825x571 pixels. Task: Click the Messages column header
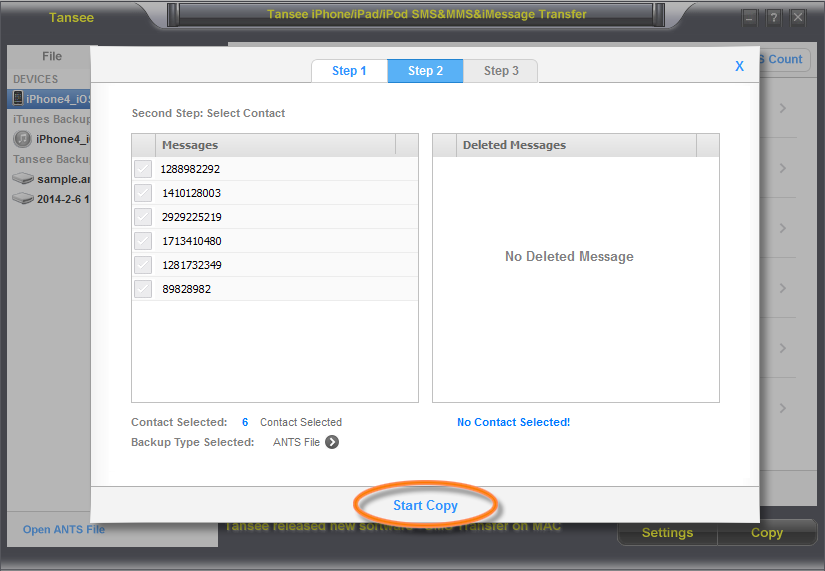pos(276,145)
